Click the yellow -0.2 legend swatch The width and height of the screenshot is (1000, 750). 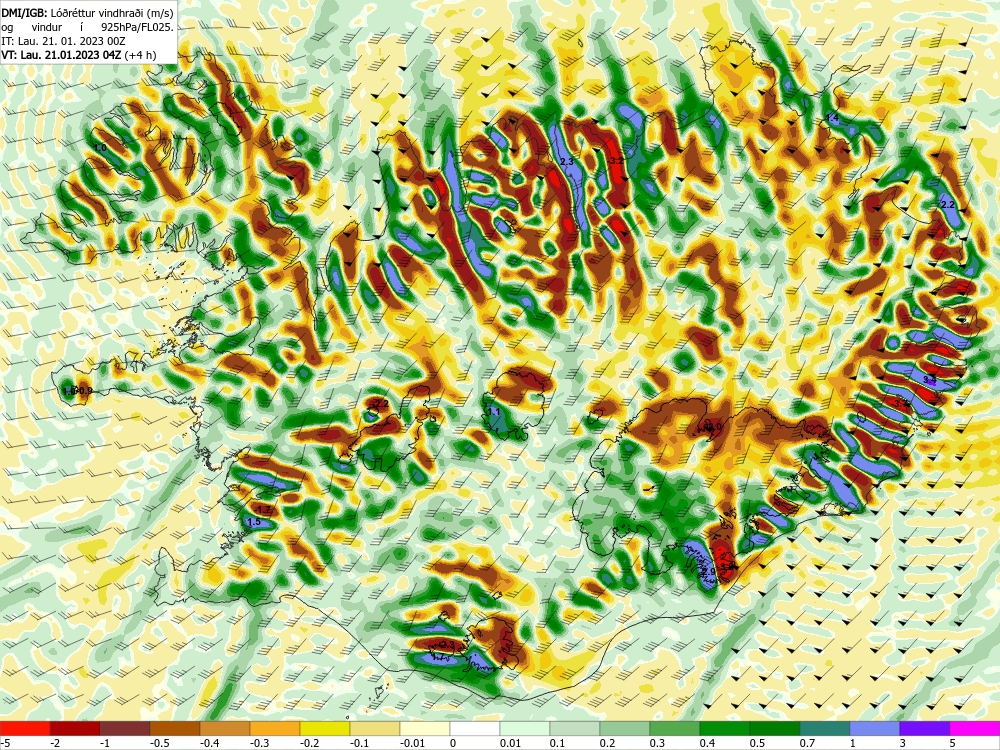point(325,728)
